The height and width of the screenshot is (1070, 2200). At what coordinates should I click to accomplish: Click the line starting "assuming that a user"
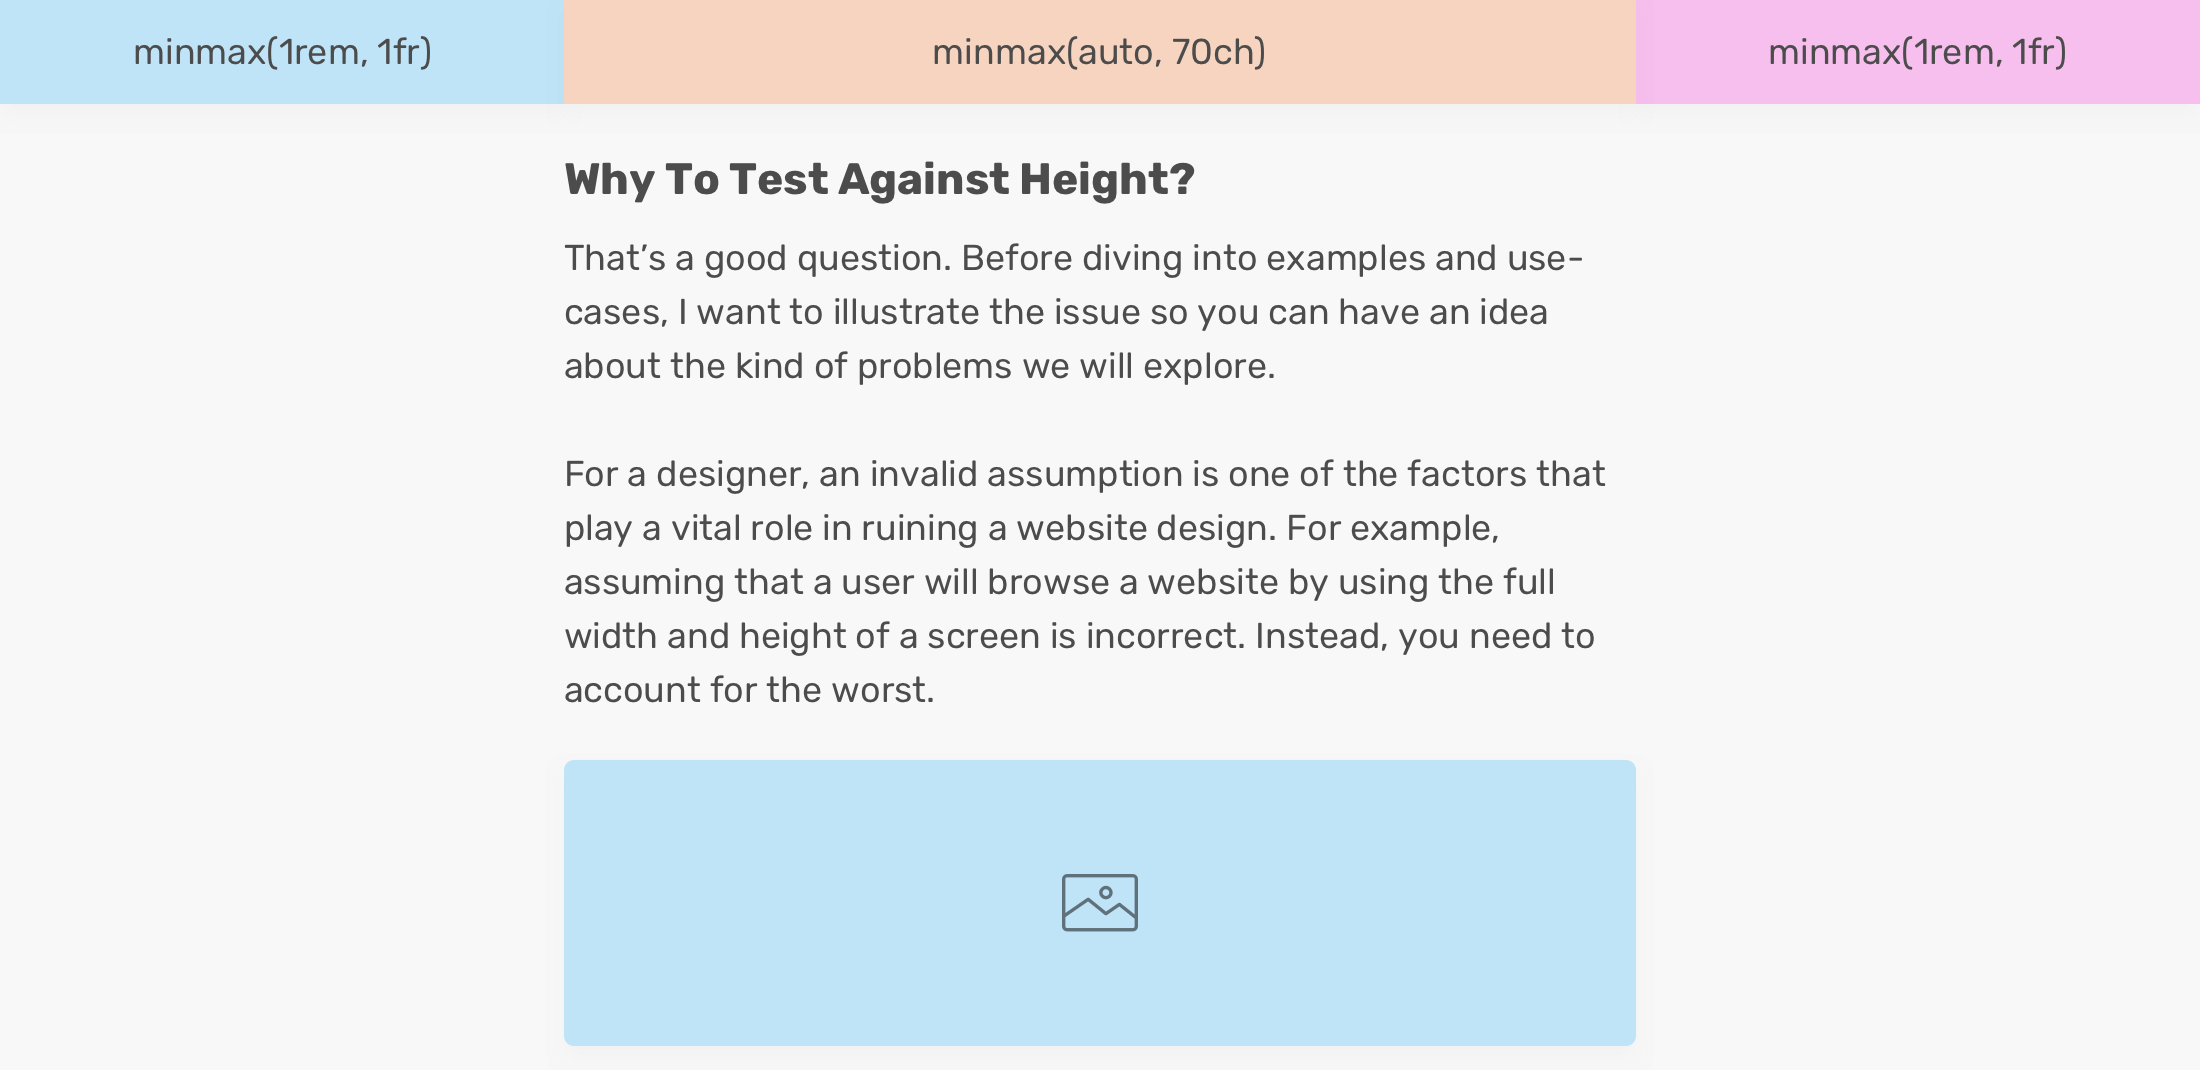click(1059, 582)
